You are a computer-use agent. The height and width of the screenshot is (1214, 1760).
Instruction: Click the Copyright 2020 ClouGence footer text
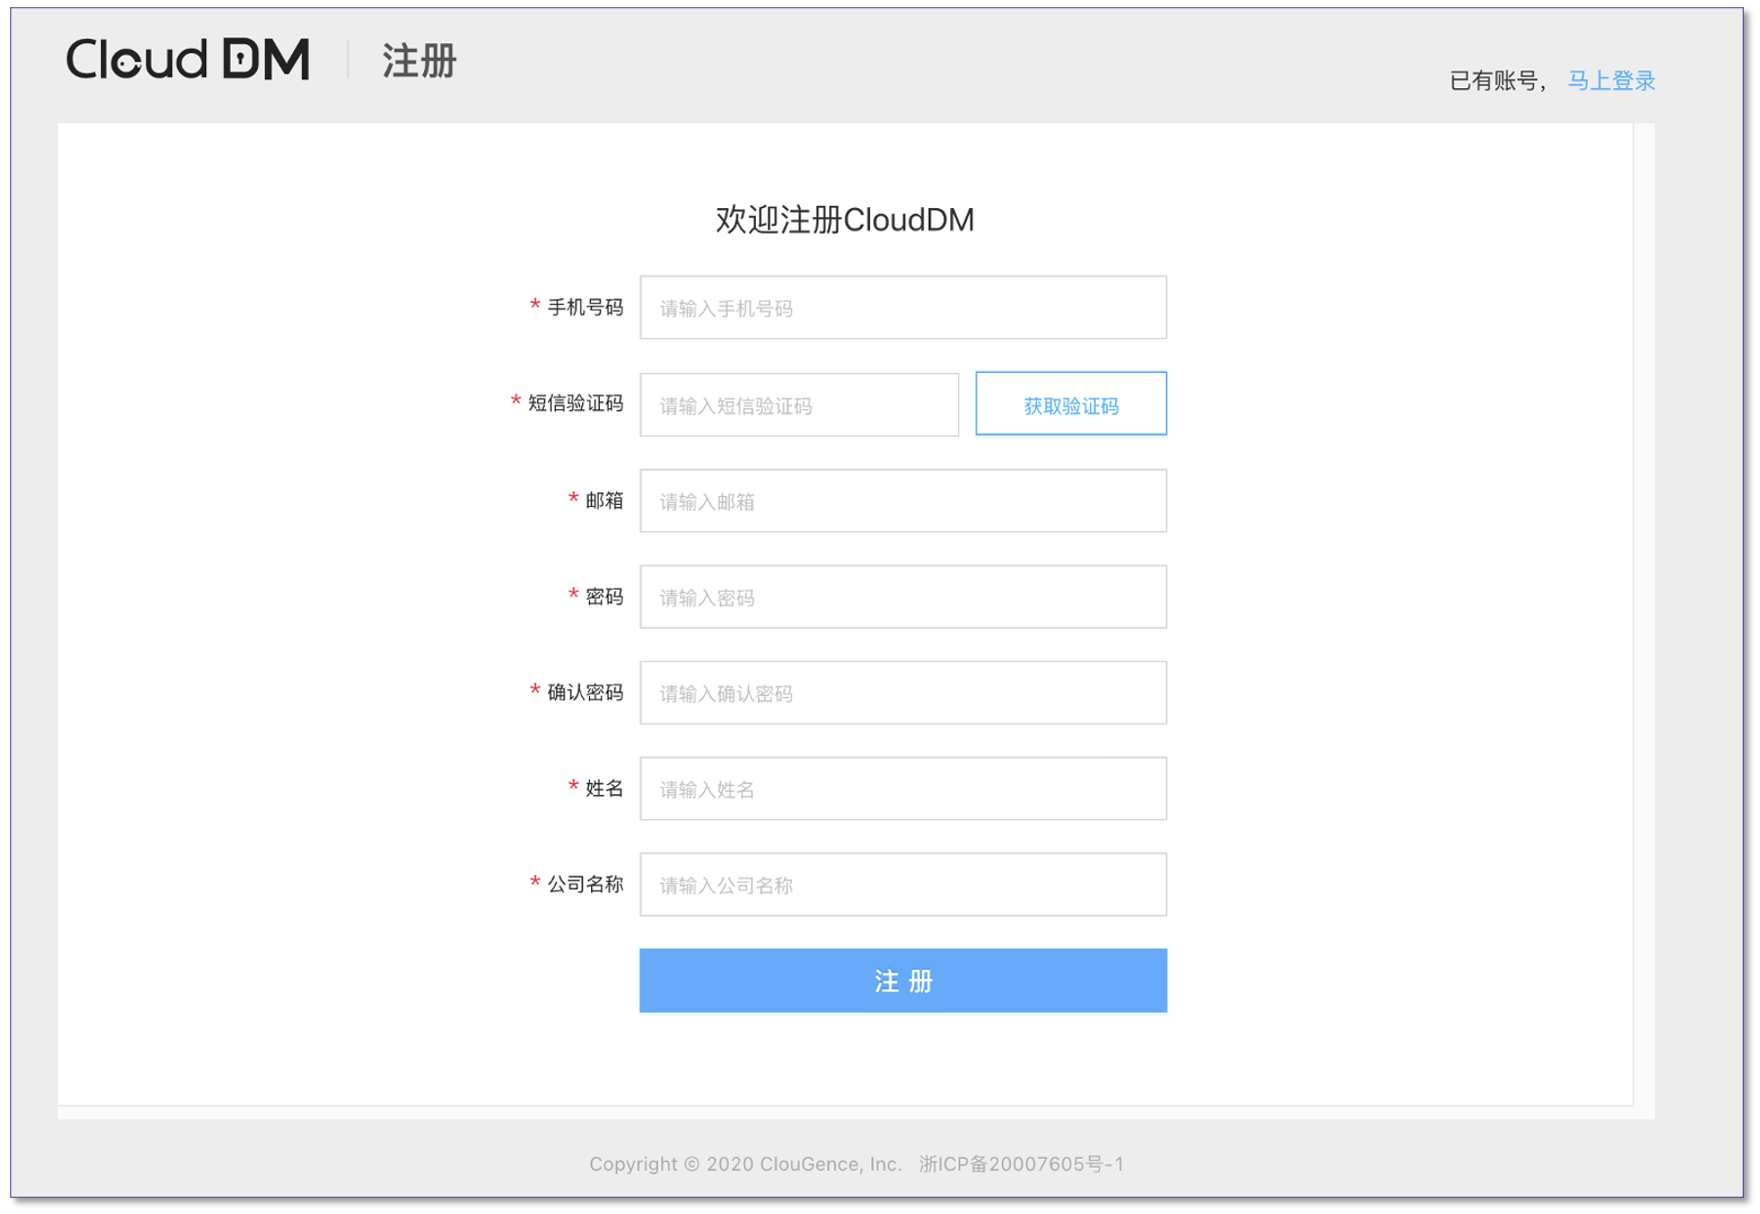click(x=745, y=1164)
